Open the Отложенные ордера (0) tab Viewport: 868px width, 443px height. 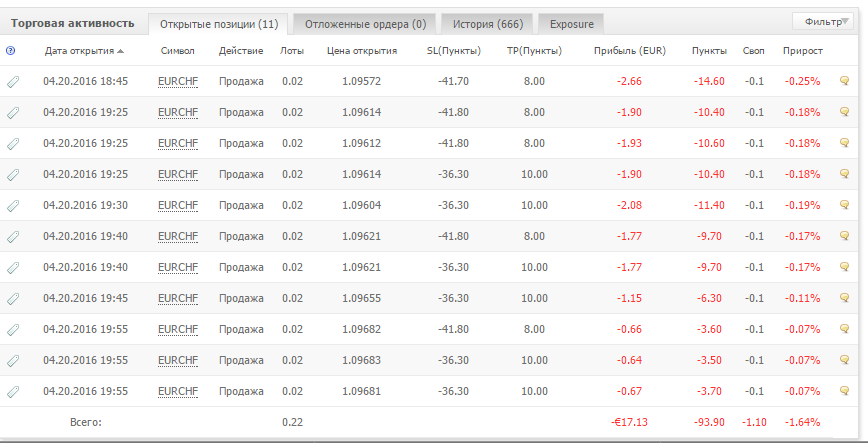(365, 24)
